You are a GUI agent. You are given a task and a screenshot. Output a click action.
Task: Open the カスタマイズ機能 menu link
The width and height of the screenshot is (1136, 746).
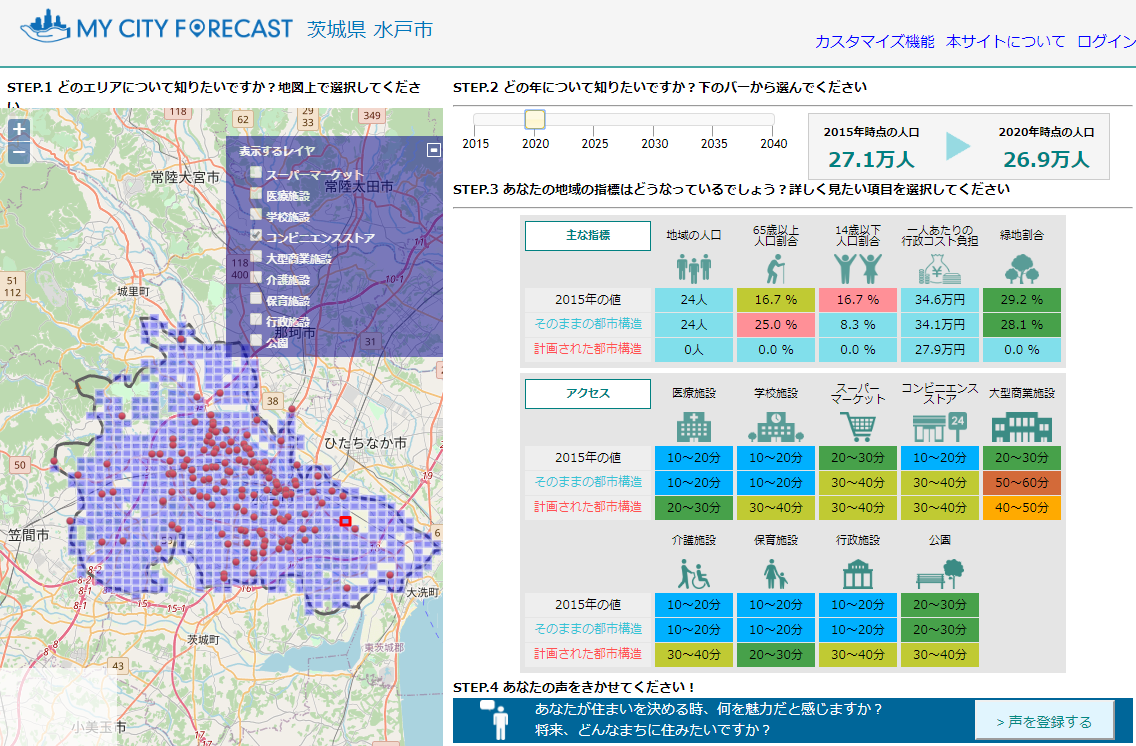tap(874, 42)
